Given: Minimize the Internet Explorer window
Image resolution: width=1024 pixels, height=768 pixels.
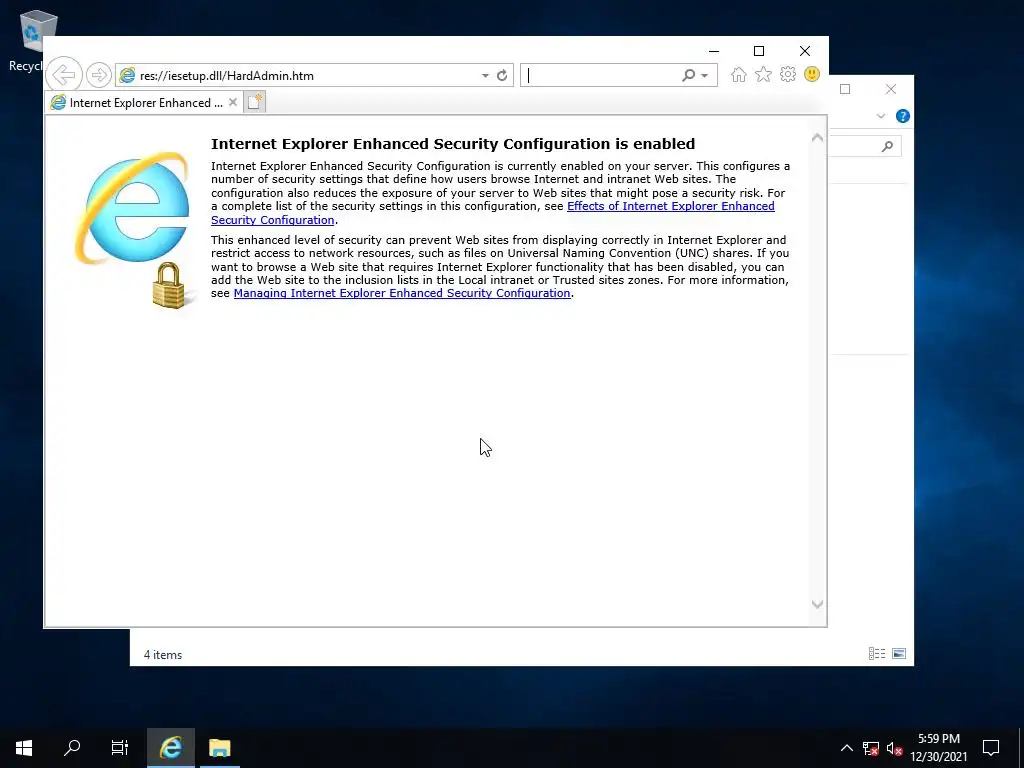Looking at the screenshot, I should tap(714, 51).
